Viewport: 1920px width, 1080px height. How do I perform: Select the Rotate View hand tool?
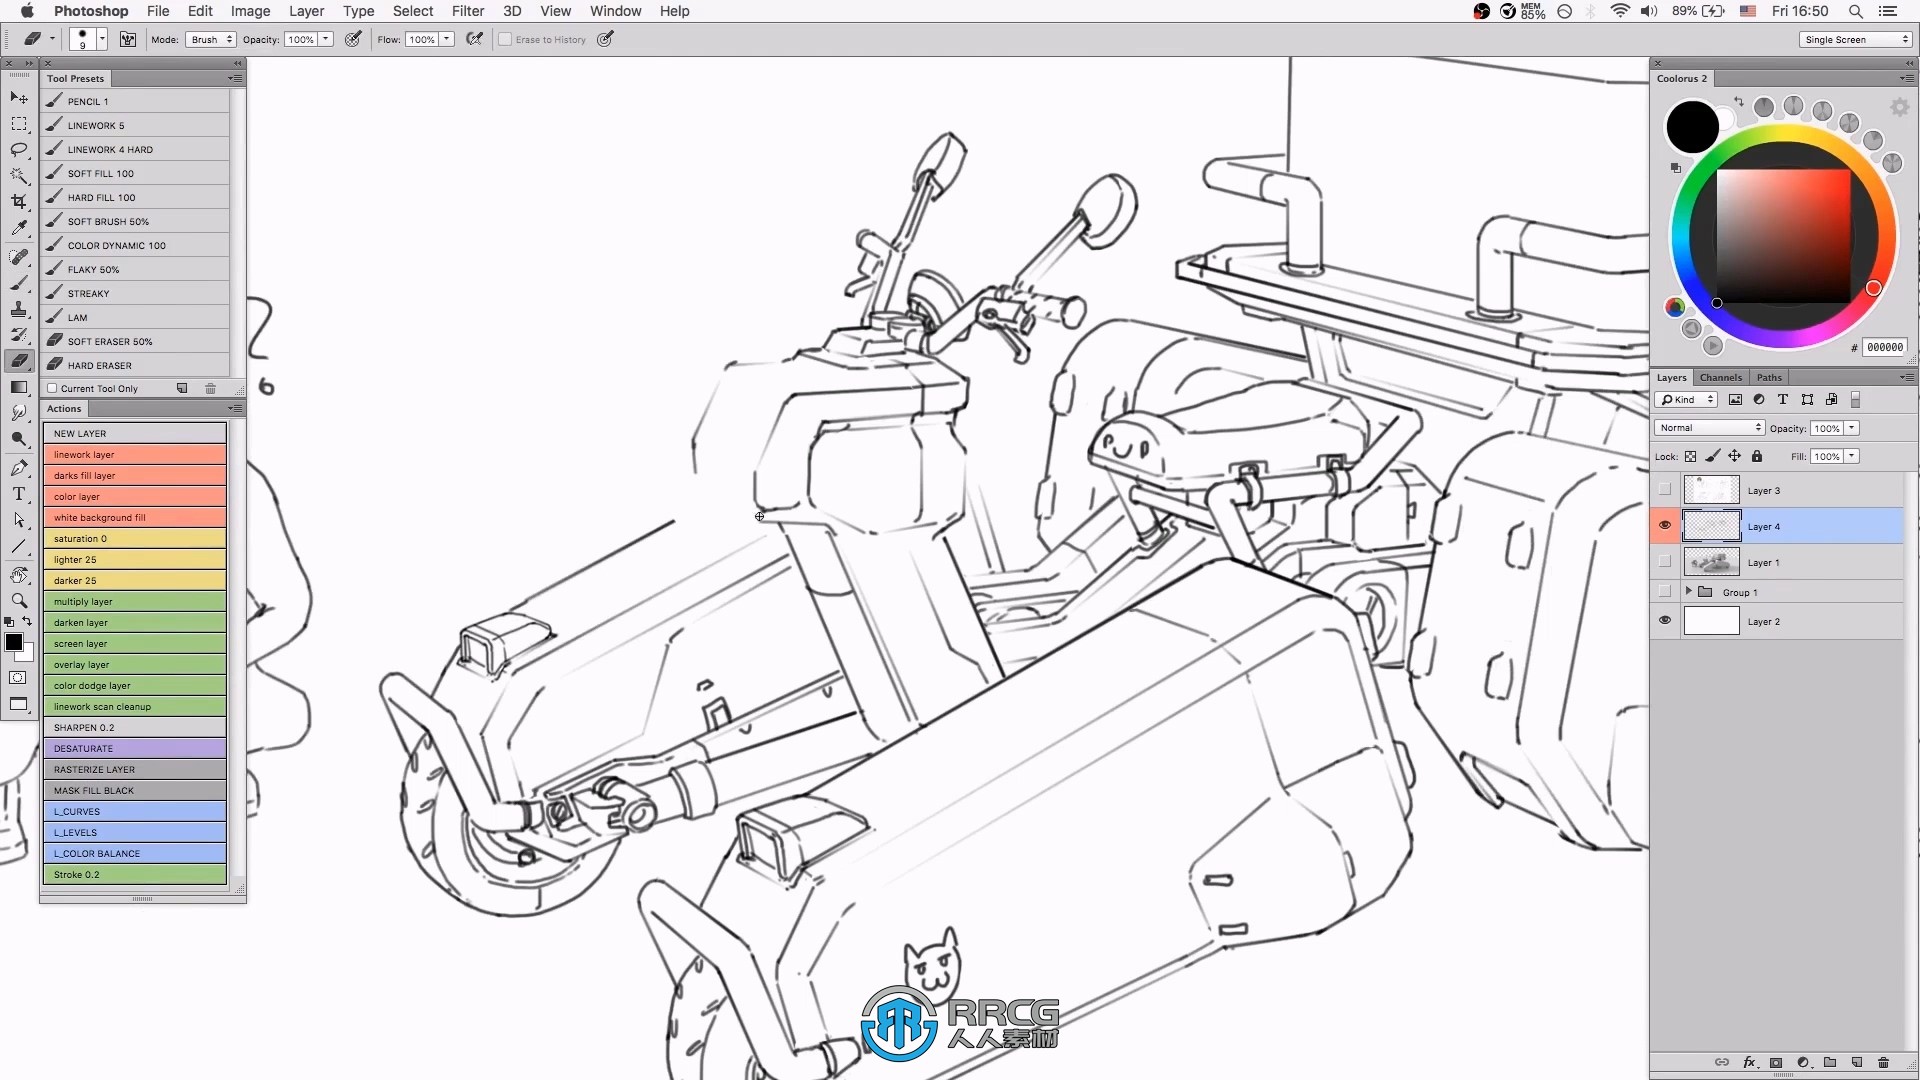pos(19,575)
